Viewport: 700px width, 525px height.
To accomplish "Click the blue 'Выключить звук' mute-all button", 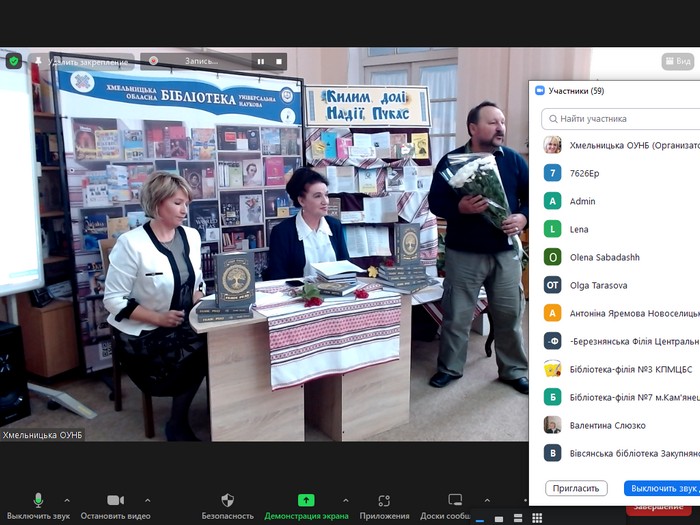I will [662, 488].
